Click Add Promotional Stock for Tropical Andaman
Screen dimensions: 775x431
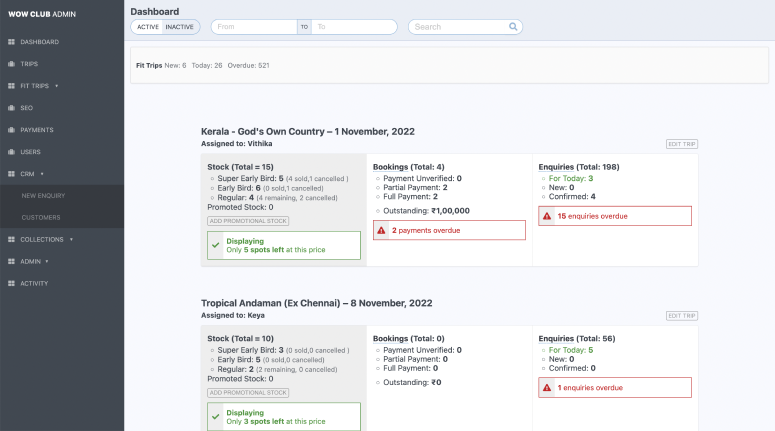(247, 393)
